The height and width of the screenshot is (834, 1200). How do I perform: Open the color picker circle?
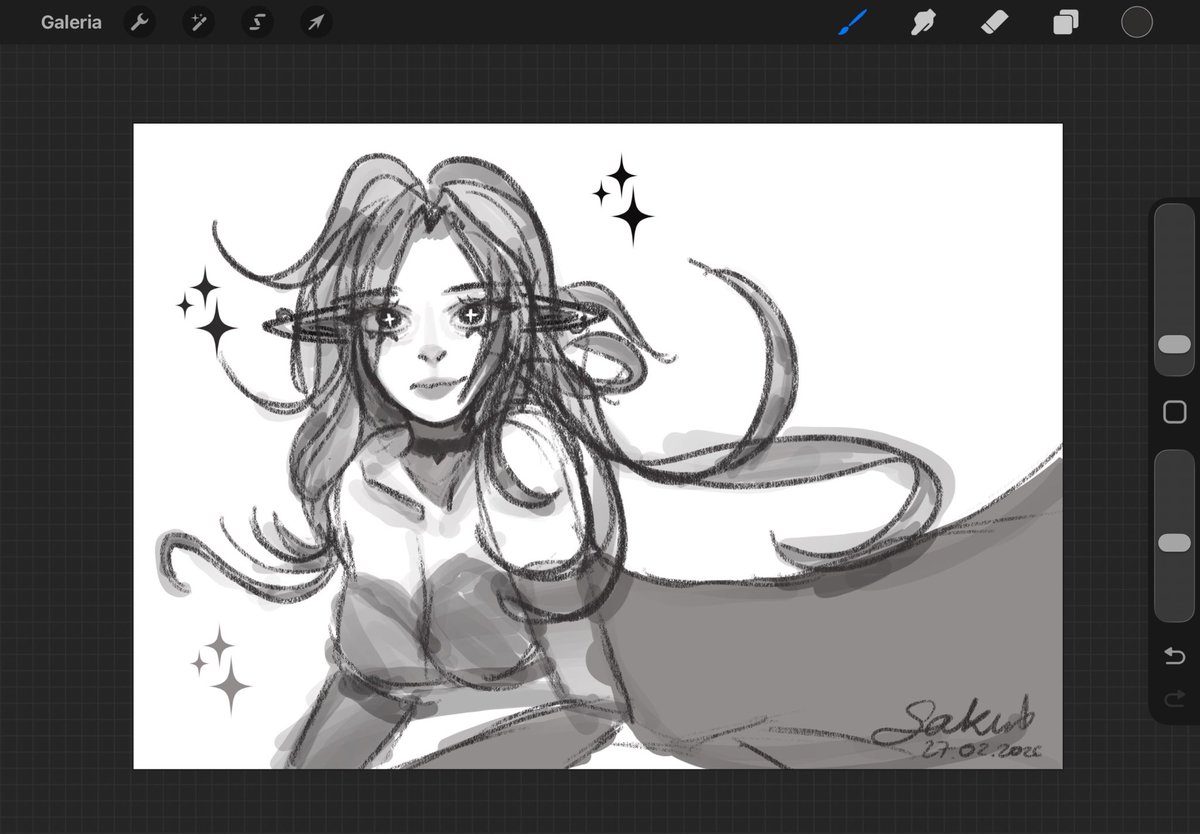pos(1137,22)
